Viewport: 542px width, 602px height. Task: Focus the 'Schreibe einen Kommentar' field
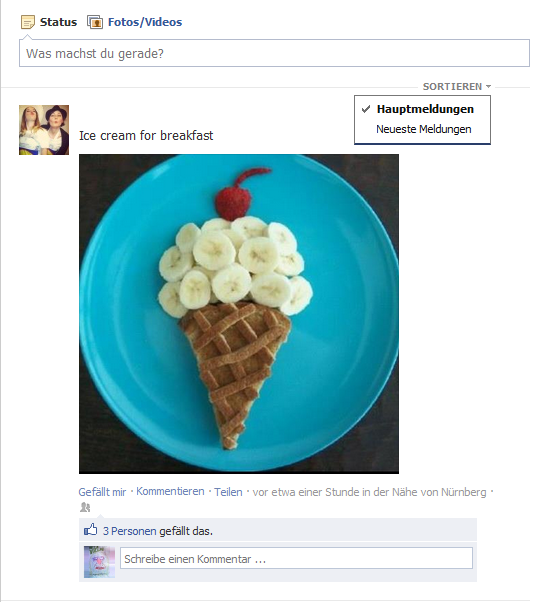(296, 558)
